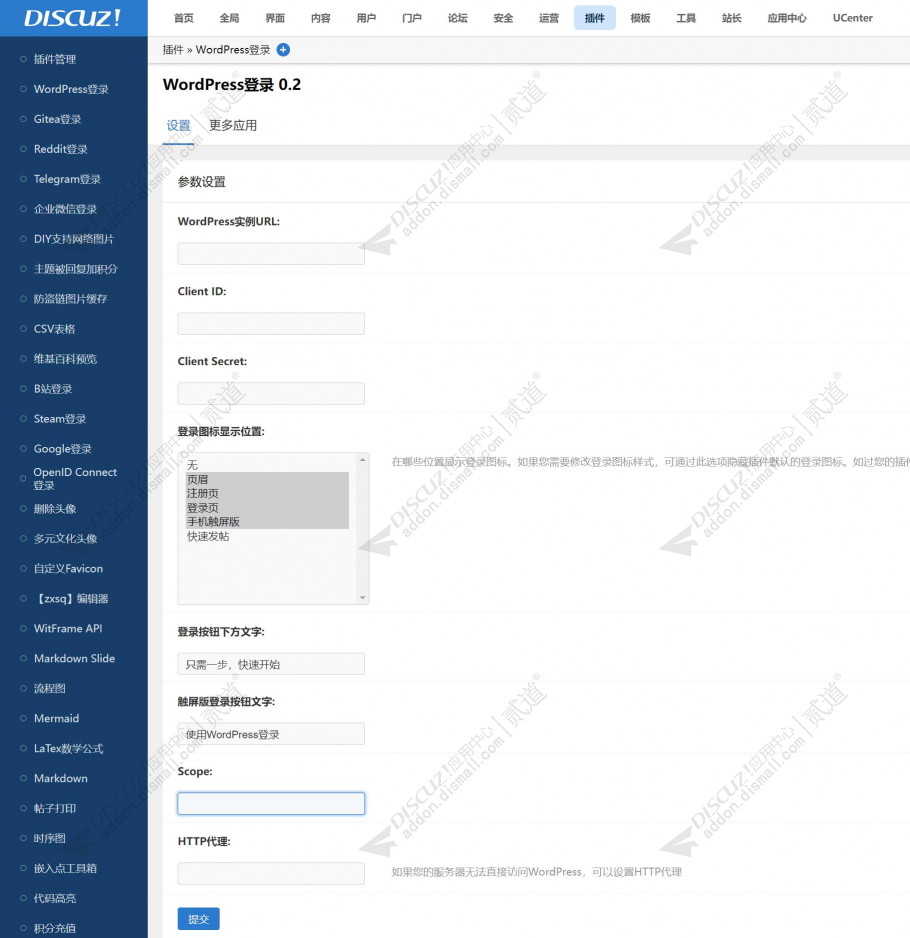Image resolution: width=910 pixels, height=938 pixels.
Task: Open 自定义Favicon sidebar entry
Action: tap(68, 568)
